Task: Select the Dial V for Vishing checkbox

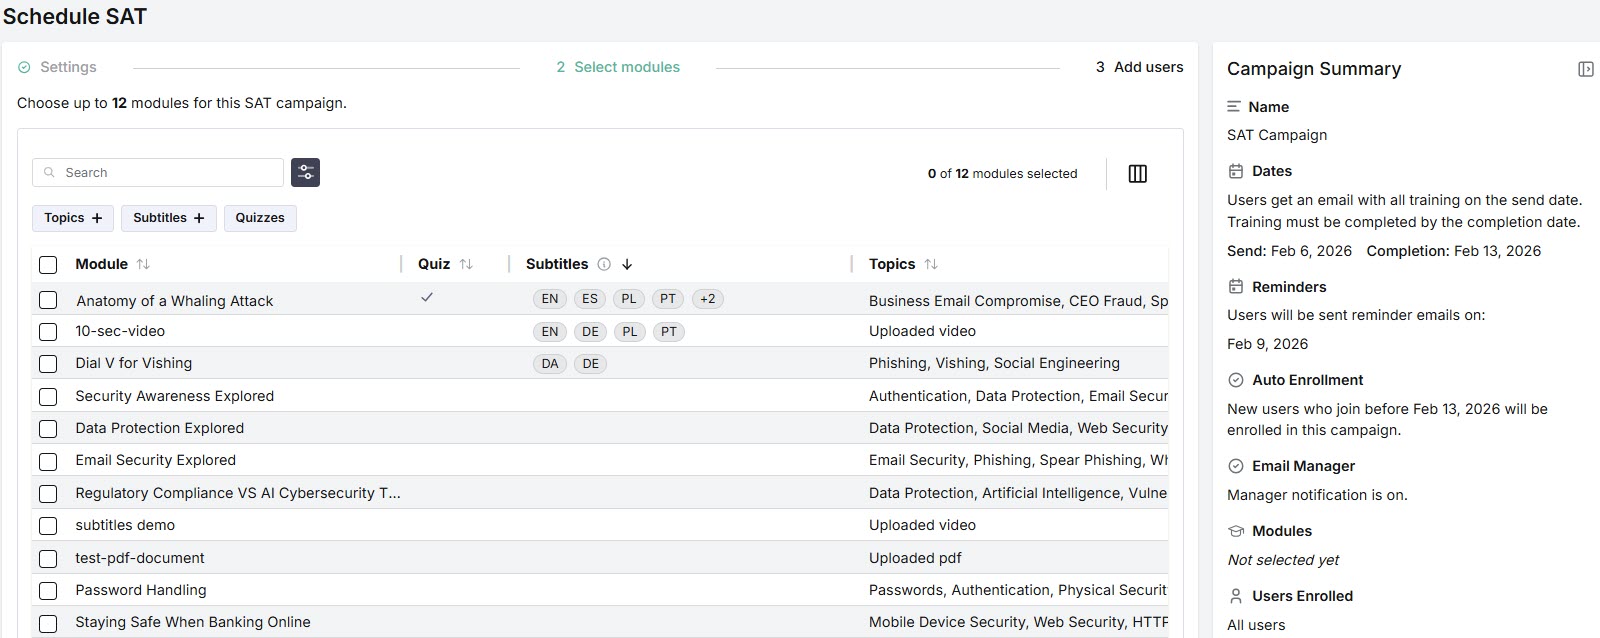Action: [x=48, y=364]
